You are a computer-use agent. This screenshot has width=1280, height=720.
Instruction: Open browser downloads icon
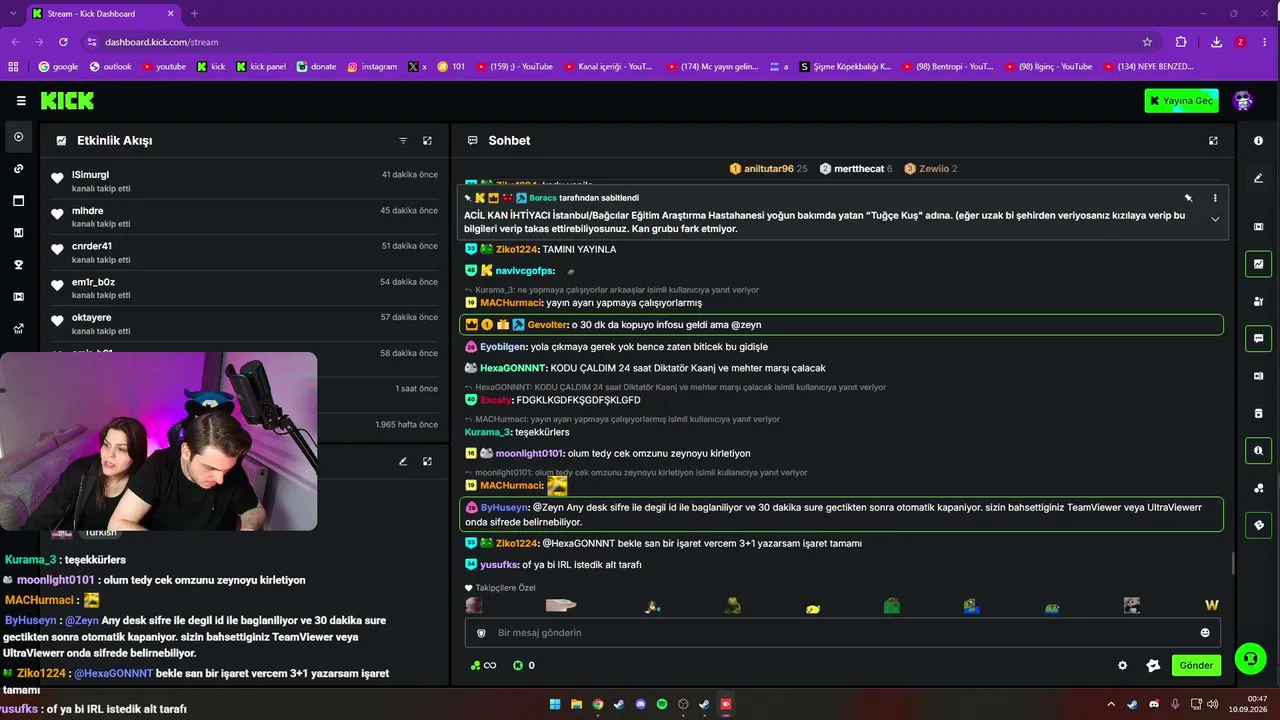[x=1216, y=42]
